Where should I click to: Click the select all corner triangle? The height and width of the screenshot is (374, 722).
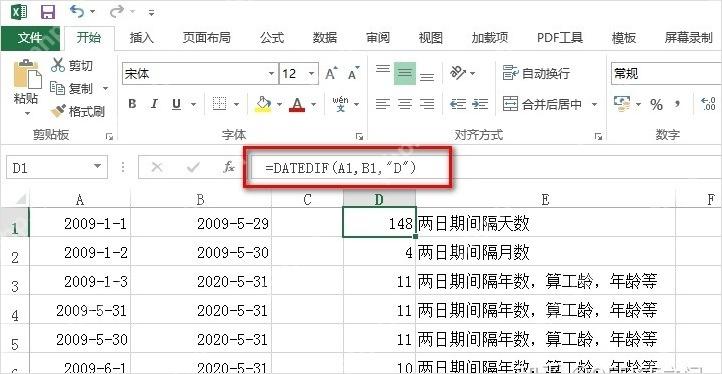(21, 199)
